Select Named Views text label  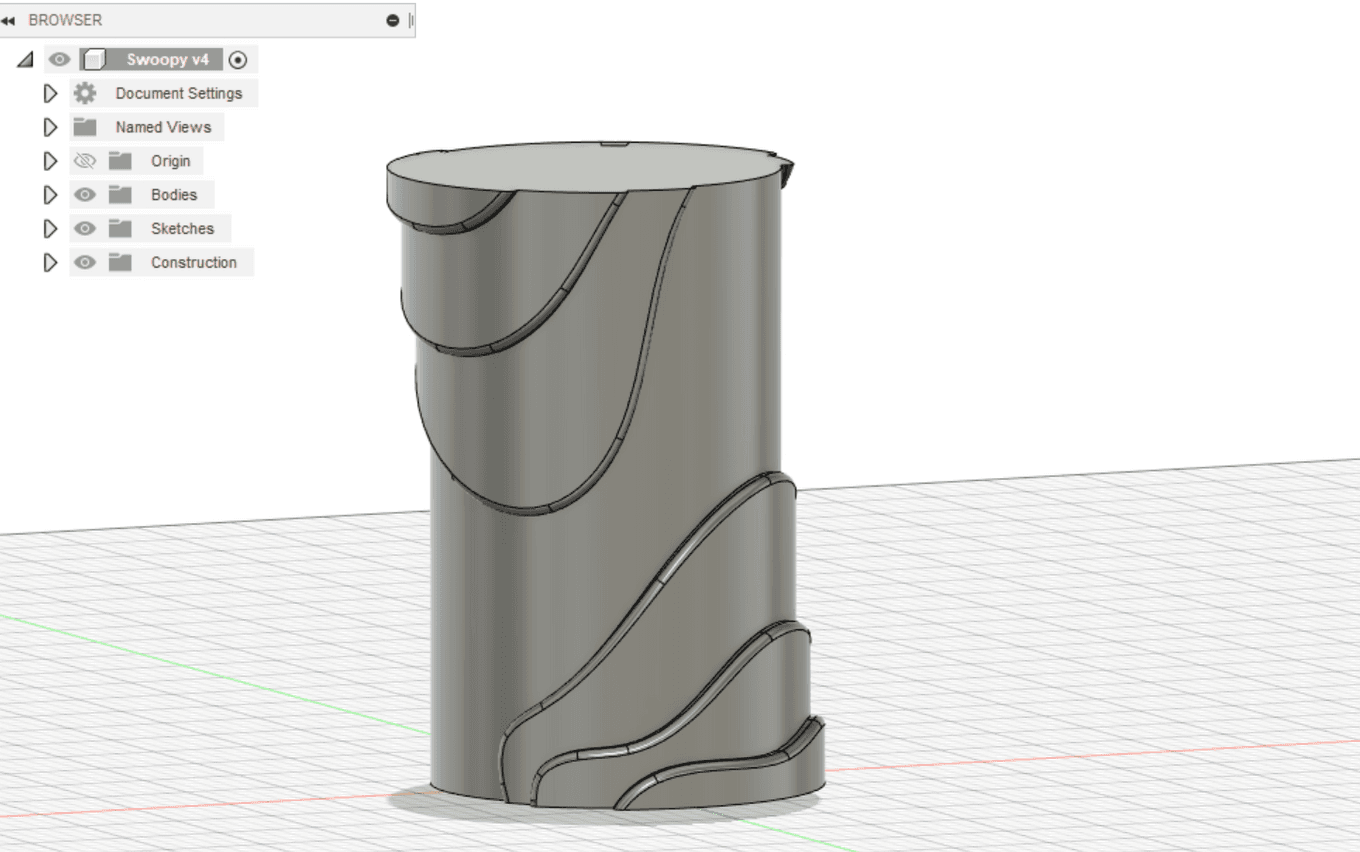(163, 127)
